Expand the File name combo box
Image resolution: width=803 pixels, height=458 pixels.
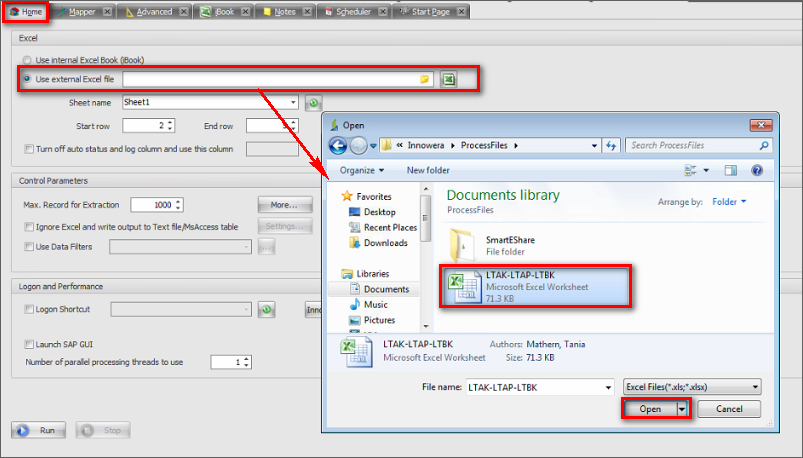pyautogui.click(x=608, y=387)
